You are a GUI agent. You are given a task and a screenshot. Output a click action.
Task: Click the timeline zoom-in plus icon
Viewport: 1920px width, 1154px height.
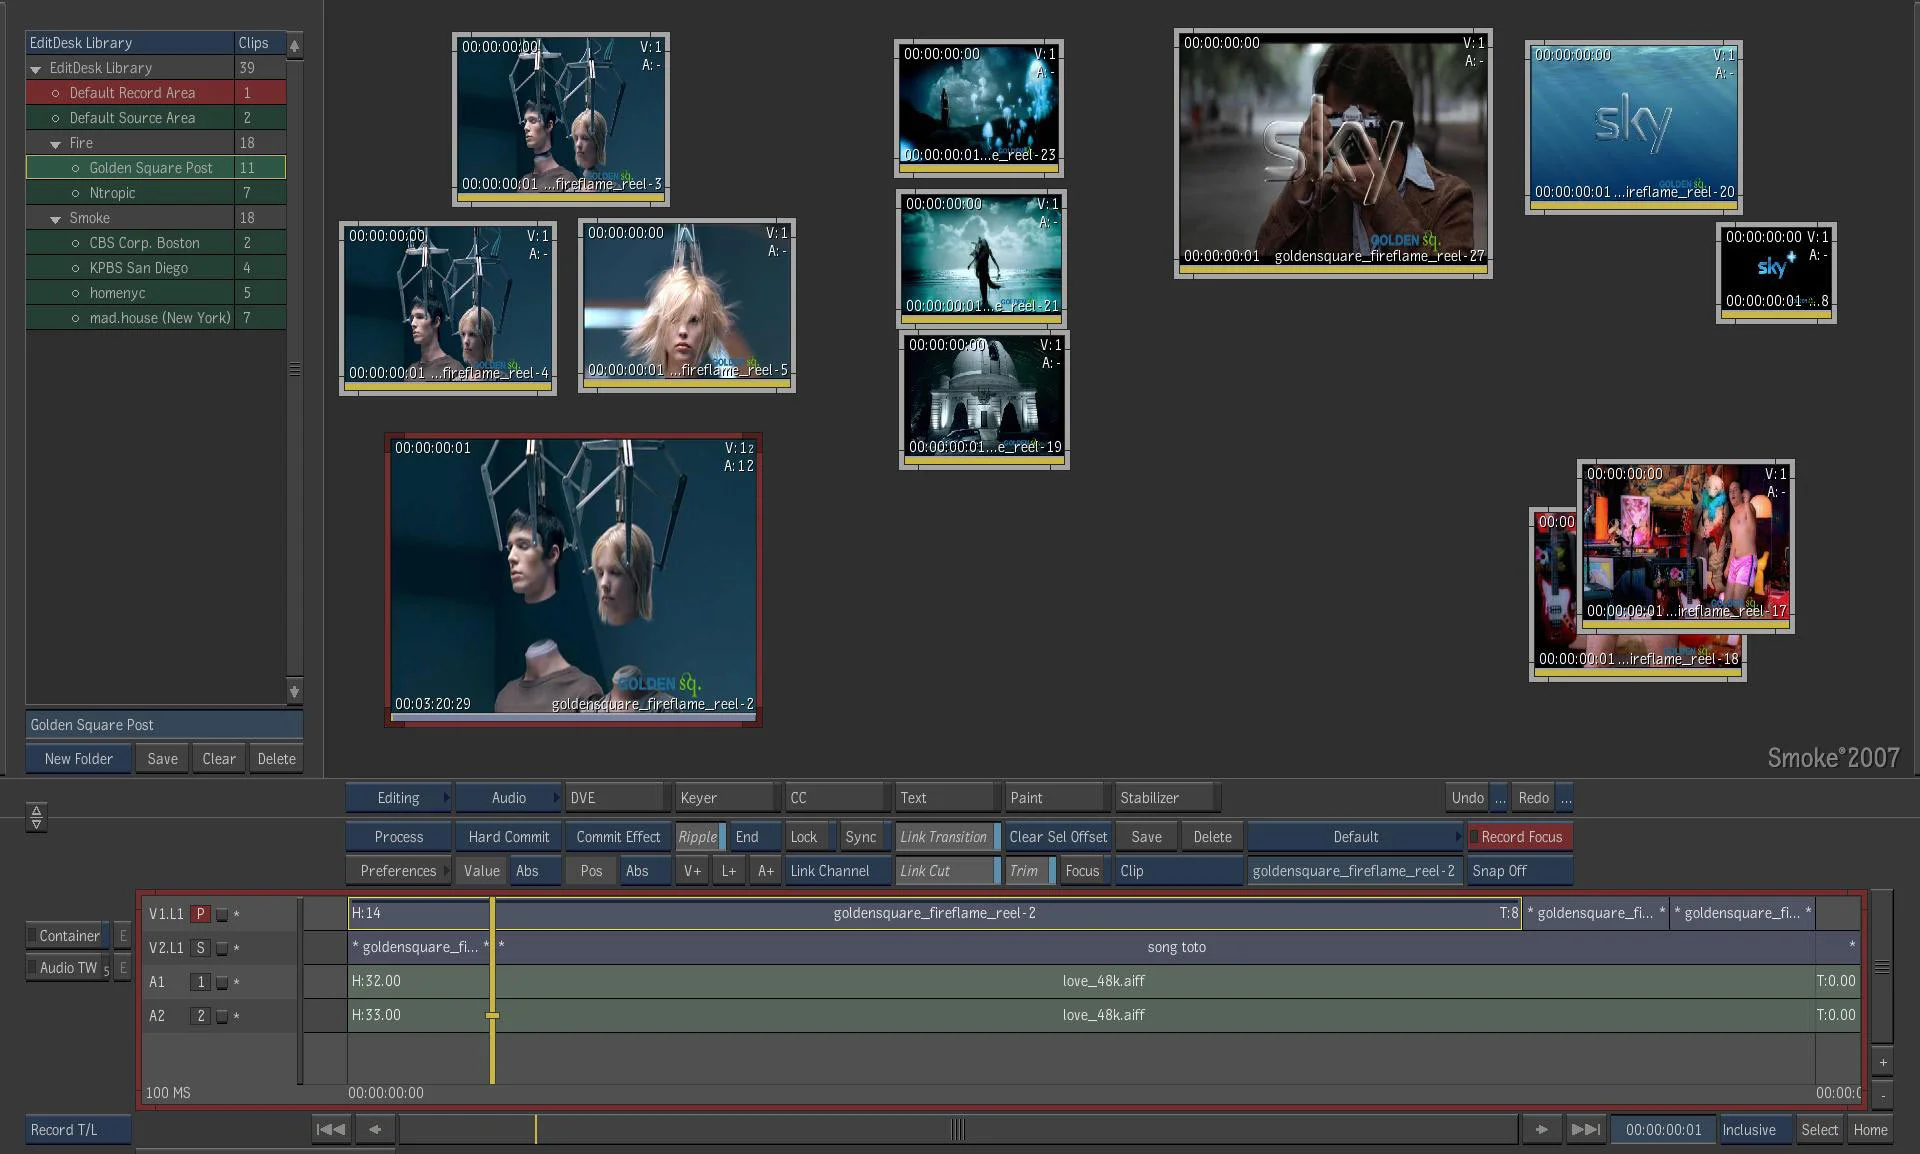click(x=1882, y=1063)
